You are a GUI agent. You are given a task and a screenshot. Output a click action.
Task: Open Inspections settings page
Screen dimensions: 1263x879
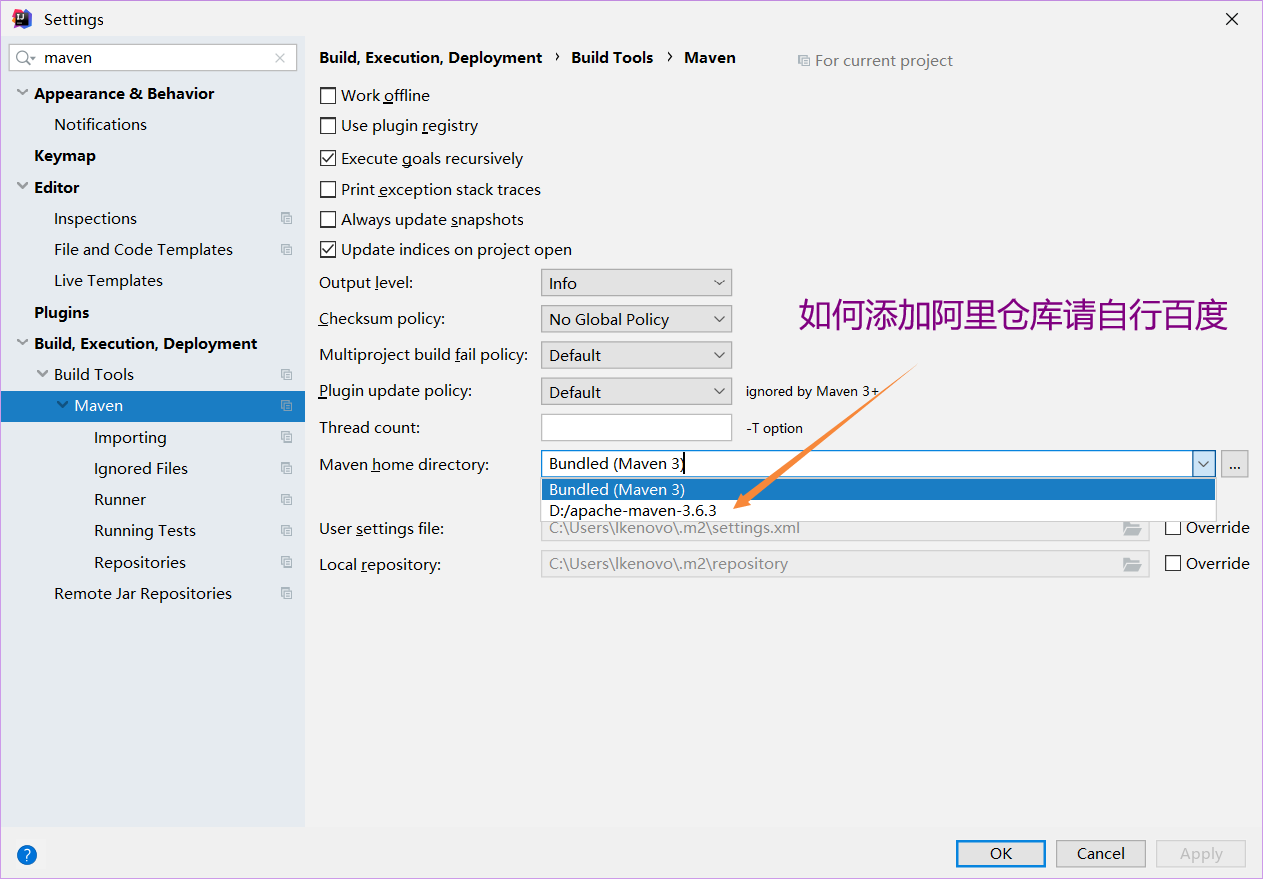[x=95, y=218]
